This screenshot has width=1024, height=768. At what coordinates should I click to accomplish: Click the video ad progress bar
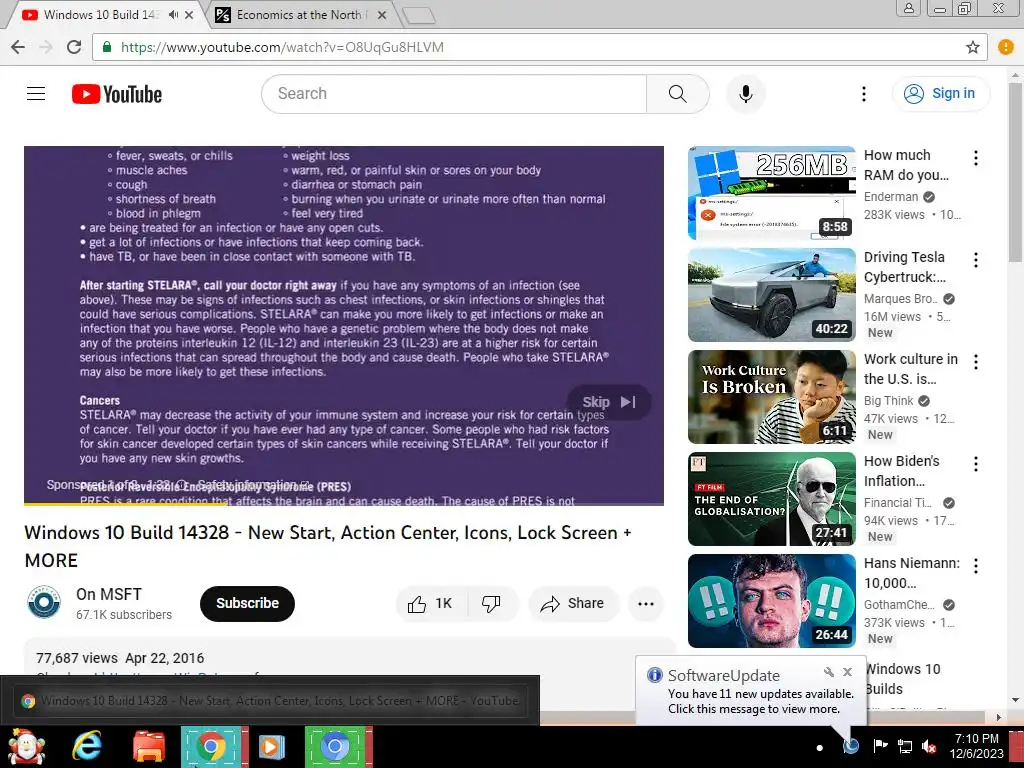[x=344, y=504]
